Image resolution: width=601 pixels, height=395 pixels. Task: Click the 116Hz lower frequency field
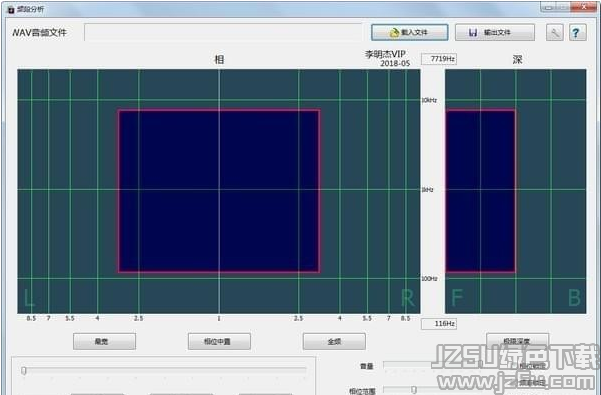pos(439,324)
